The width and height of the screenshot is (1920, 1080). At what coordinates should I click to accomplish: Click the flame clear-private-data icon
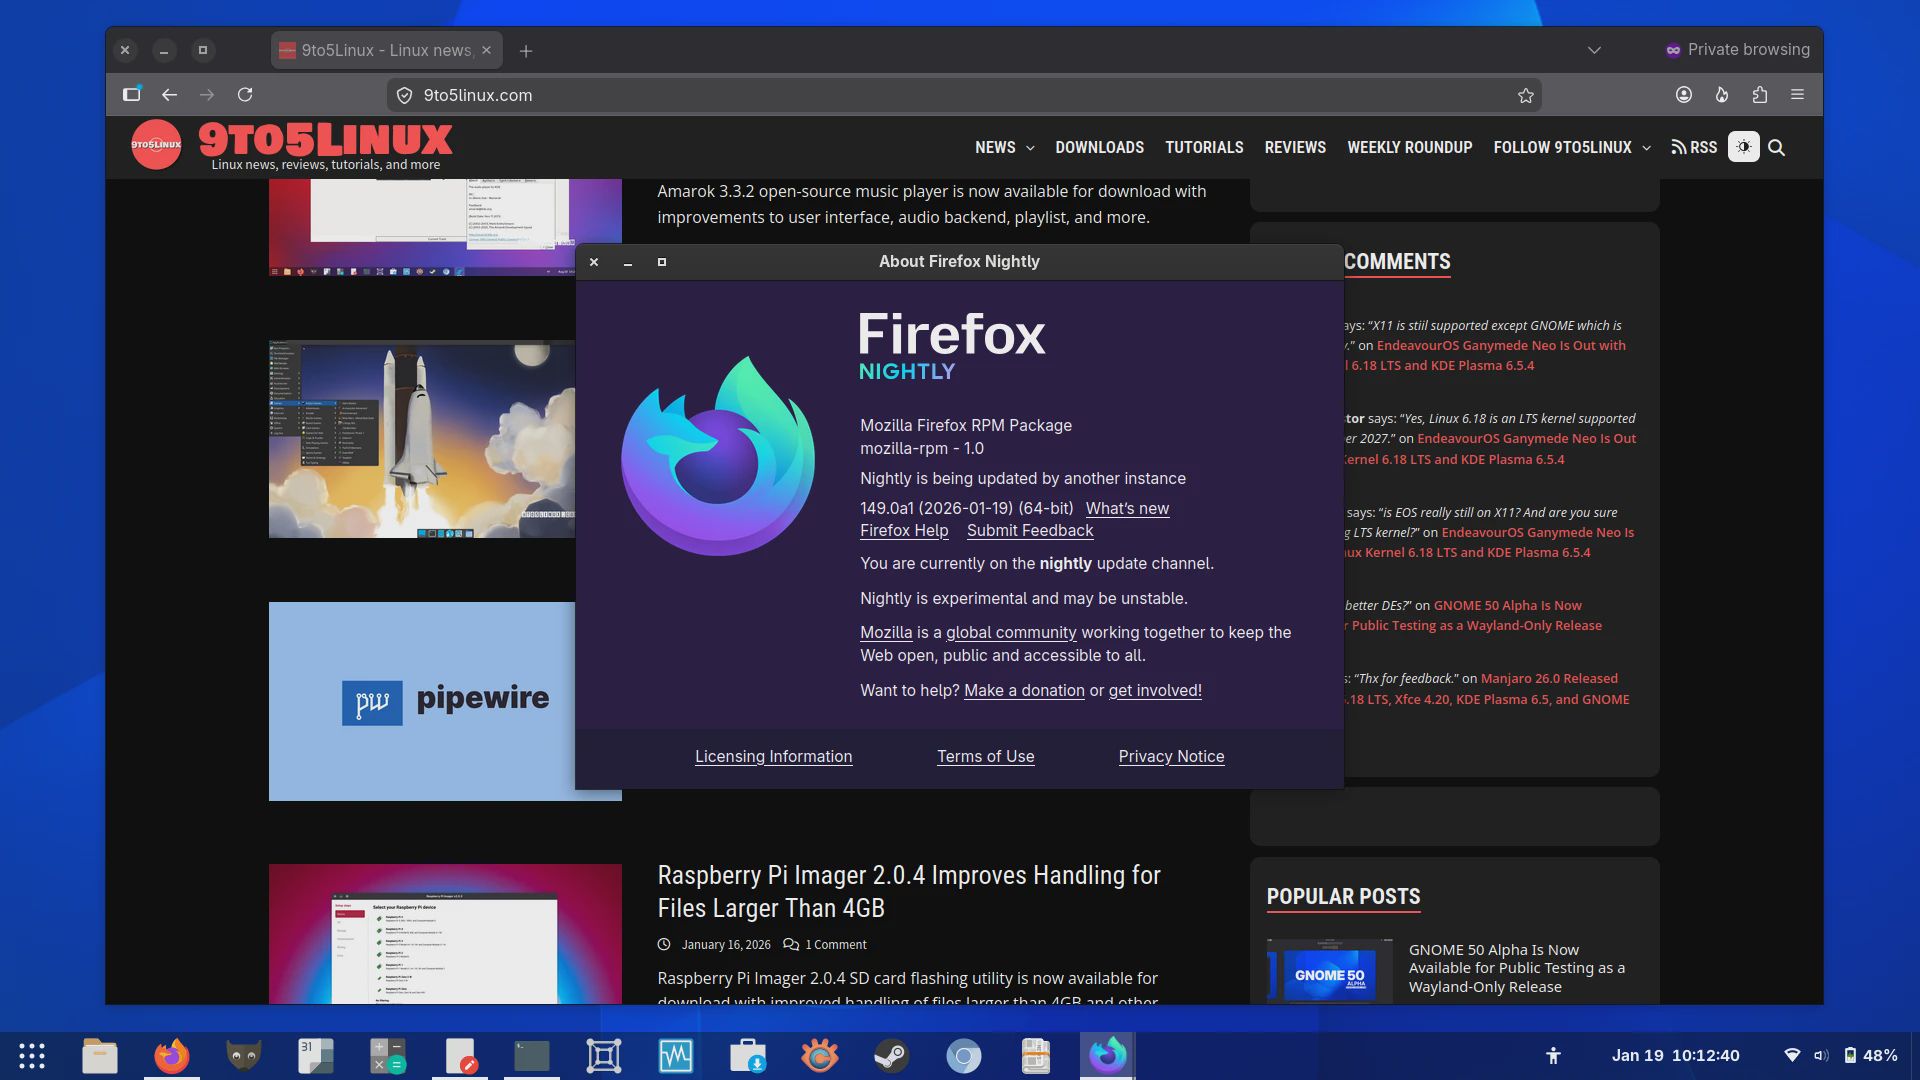coord(1722,95)
